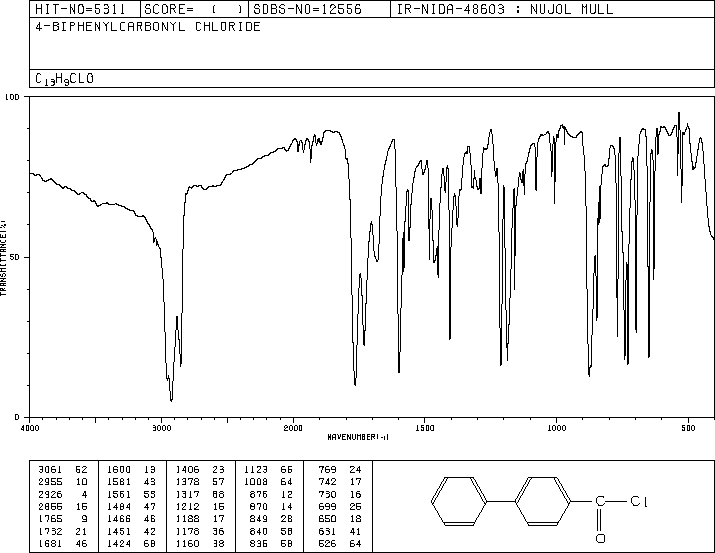
Task: Click the 1451 peak entry in table
Action: point(131,531)
